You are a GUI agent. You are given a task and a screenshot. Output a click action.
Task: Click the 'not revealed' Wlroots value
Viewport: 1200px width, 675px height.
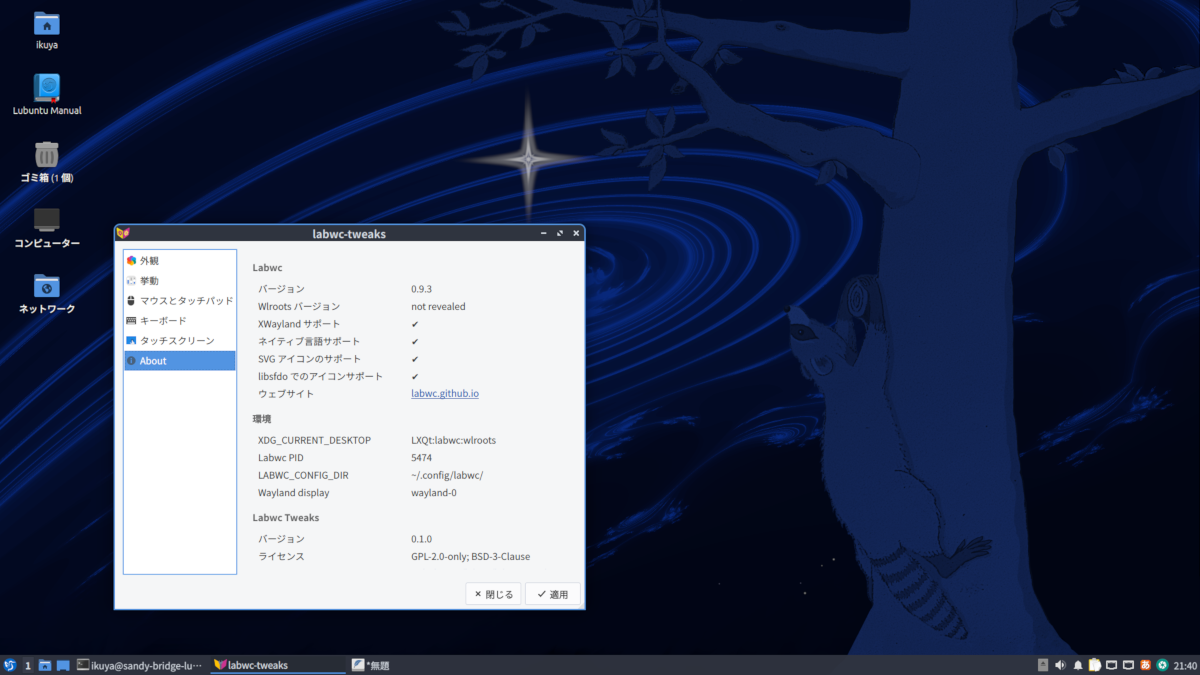pos(438,306)
